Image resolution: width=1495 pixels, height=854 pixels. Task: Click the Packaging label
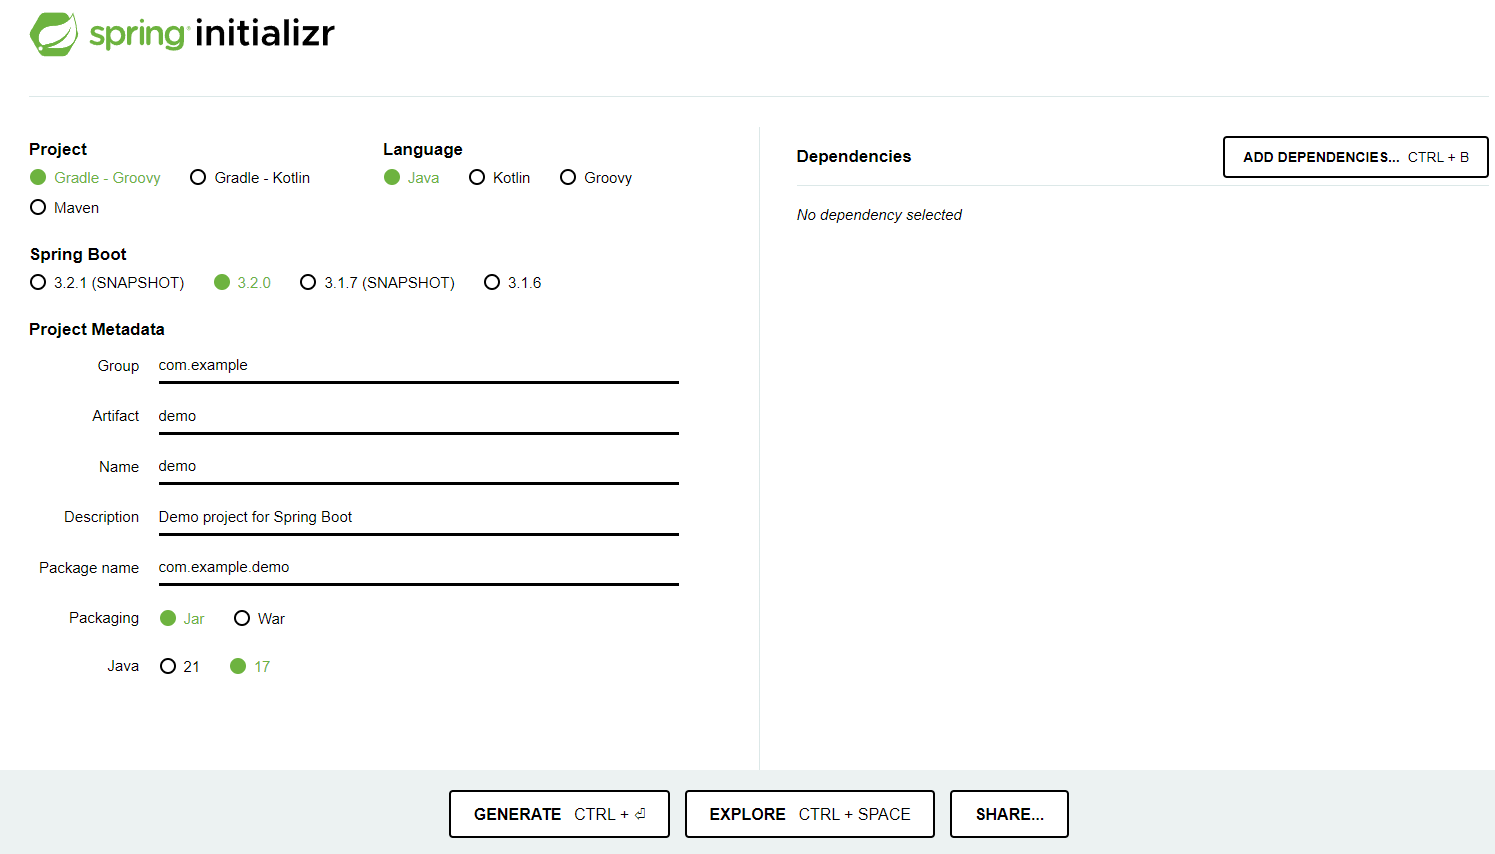click(x=104, y=618)
